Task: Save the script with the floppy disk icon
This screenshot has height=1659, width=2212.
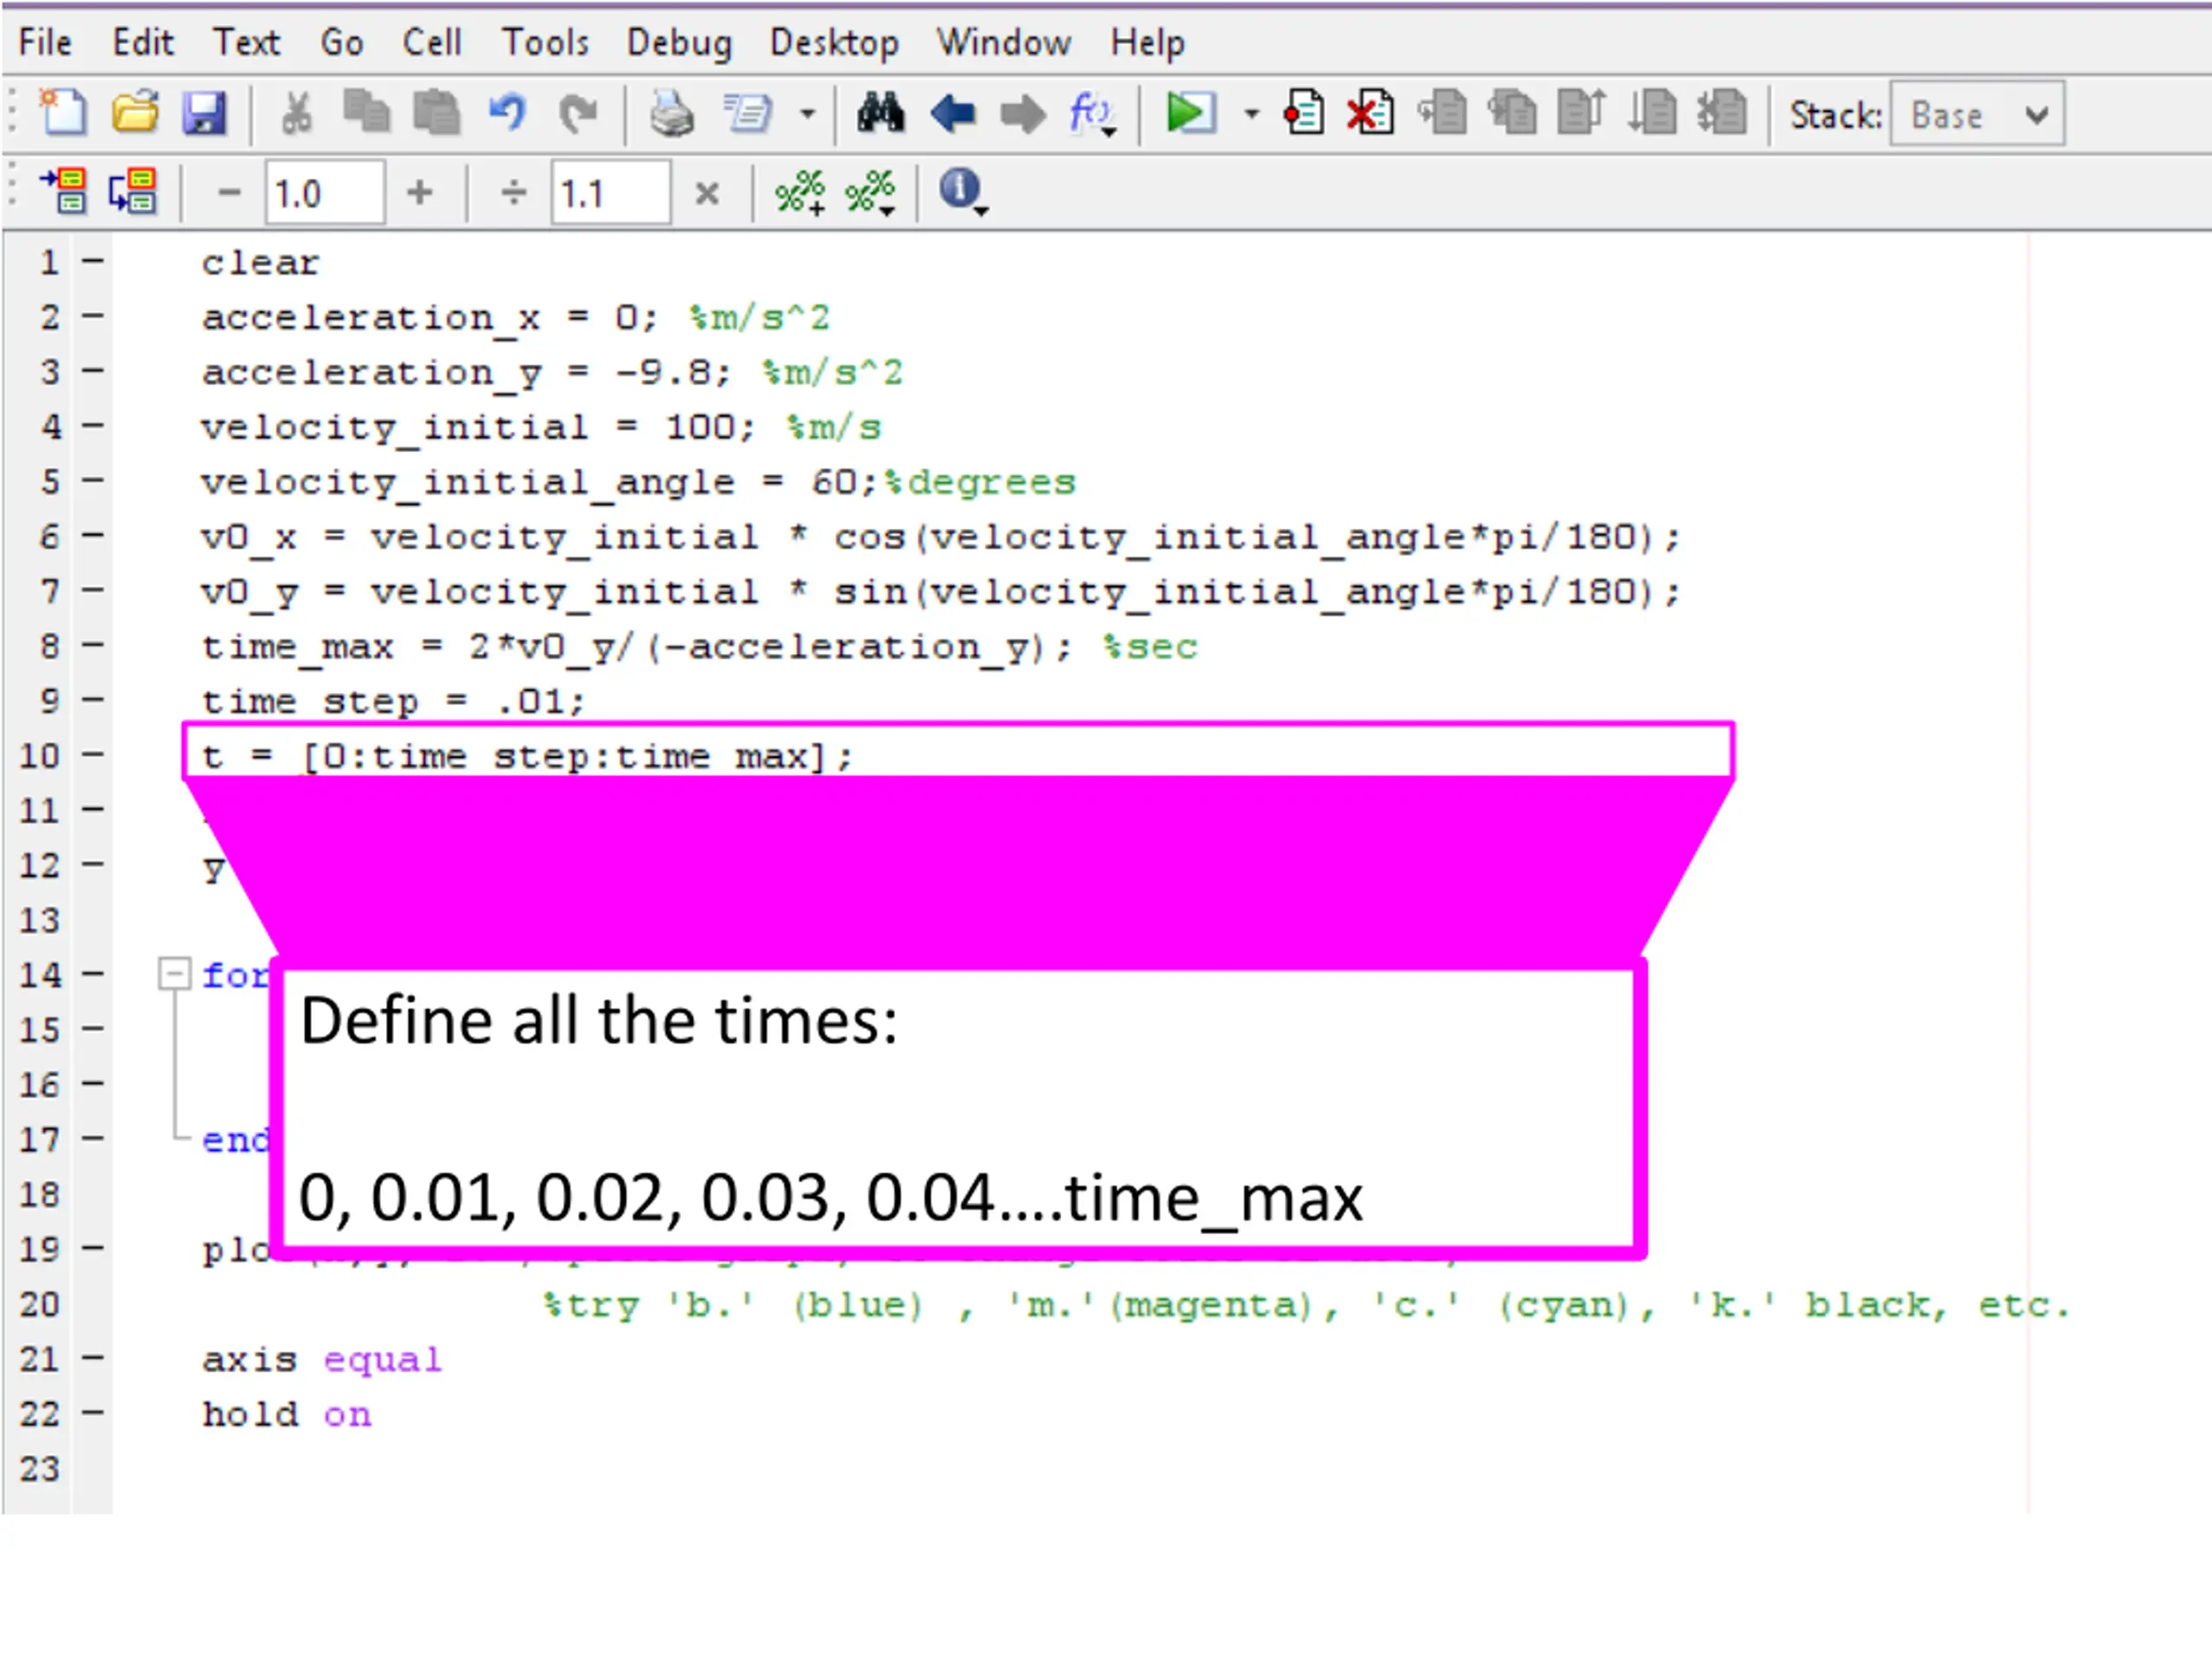Action: pyautogui.click(x=204, y=113)
